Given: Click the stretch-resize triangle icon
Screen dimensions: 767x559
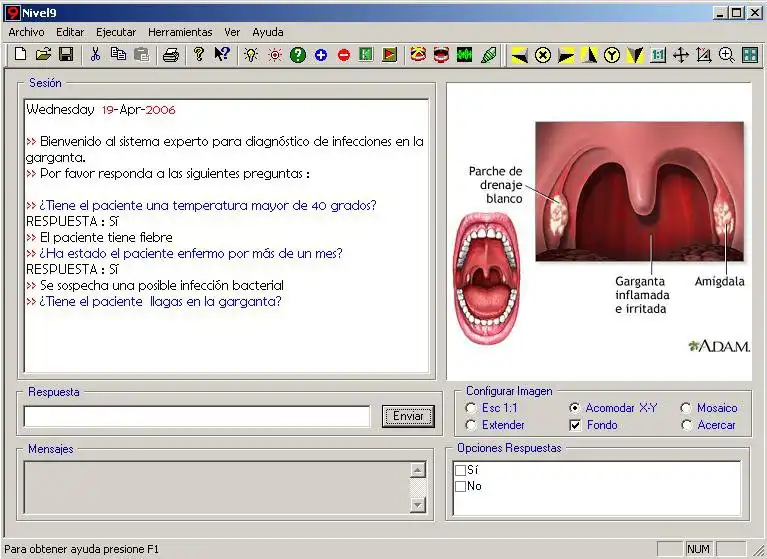Looking at the screenshot, I should point(704,55).
